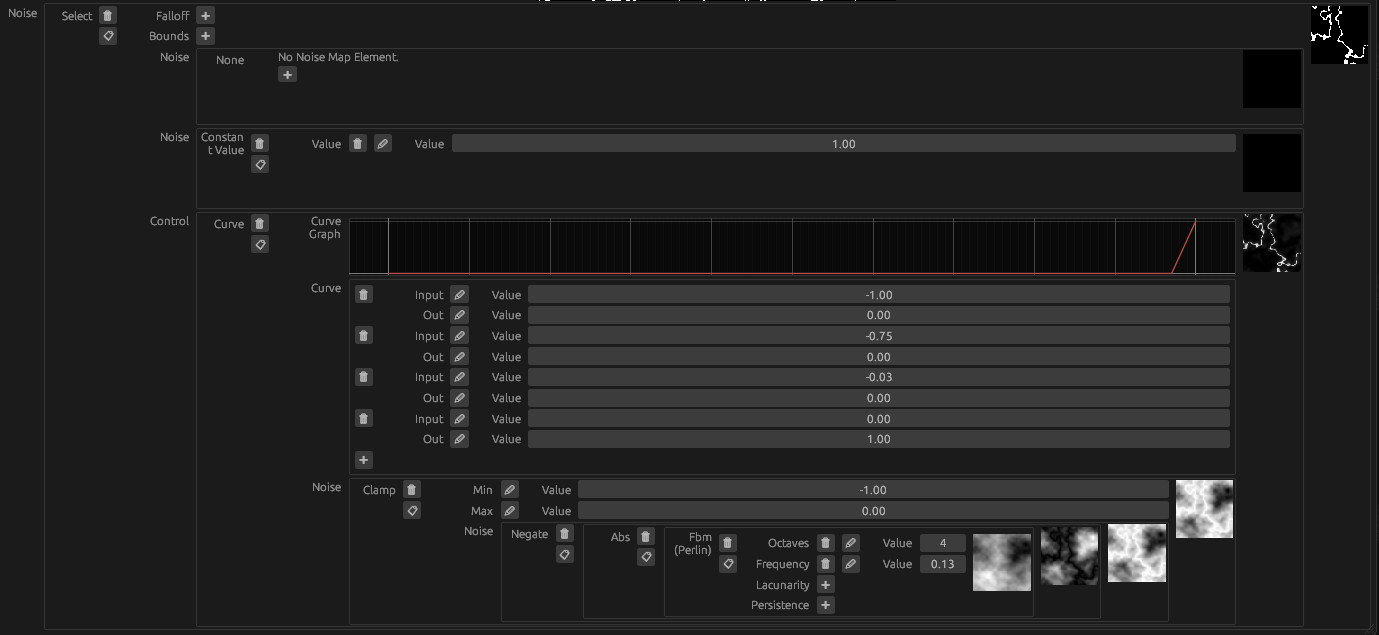The width and height of the screenshot is (1379, 635).
Task: Click the Constant Value 1.00 slider
Action: tap(843, 144)
